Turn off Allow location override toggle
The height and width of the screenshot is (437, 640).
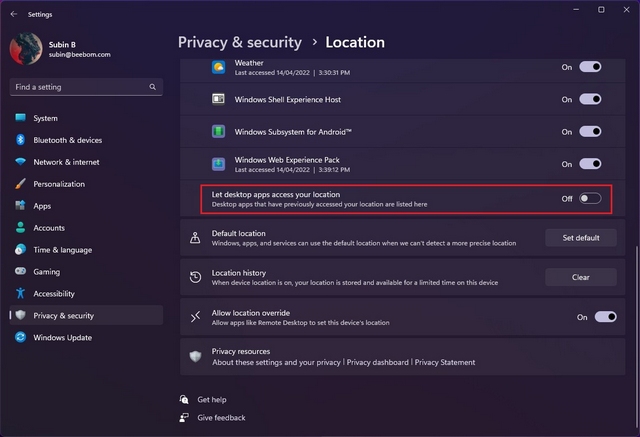605,317
